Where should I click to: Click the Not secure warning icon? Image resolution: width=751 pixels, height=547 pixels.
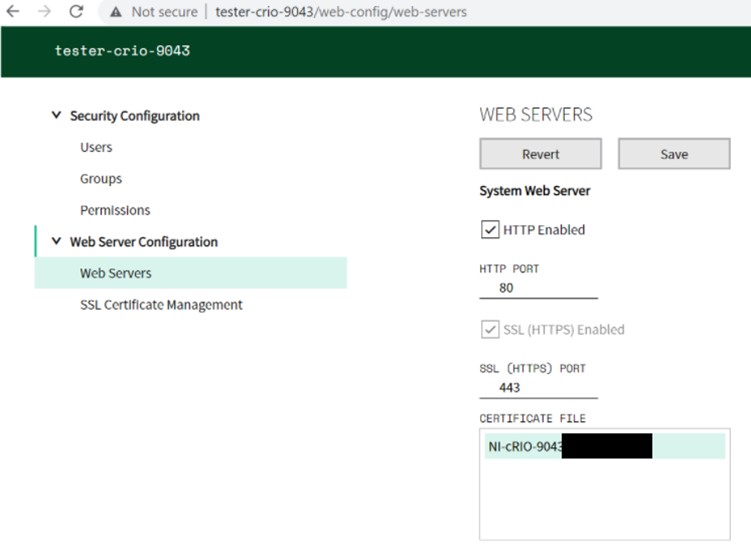click(116, 12)
